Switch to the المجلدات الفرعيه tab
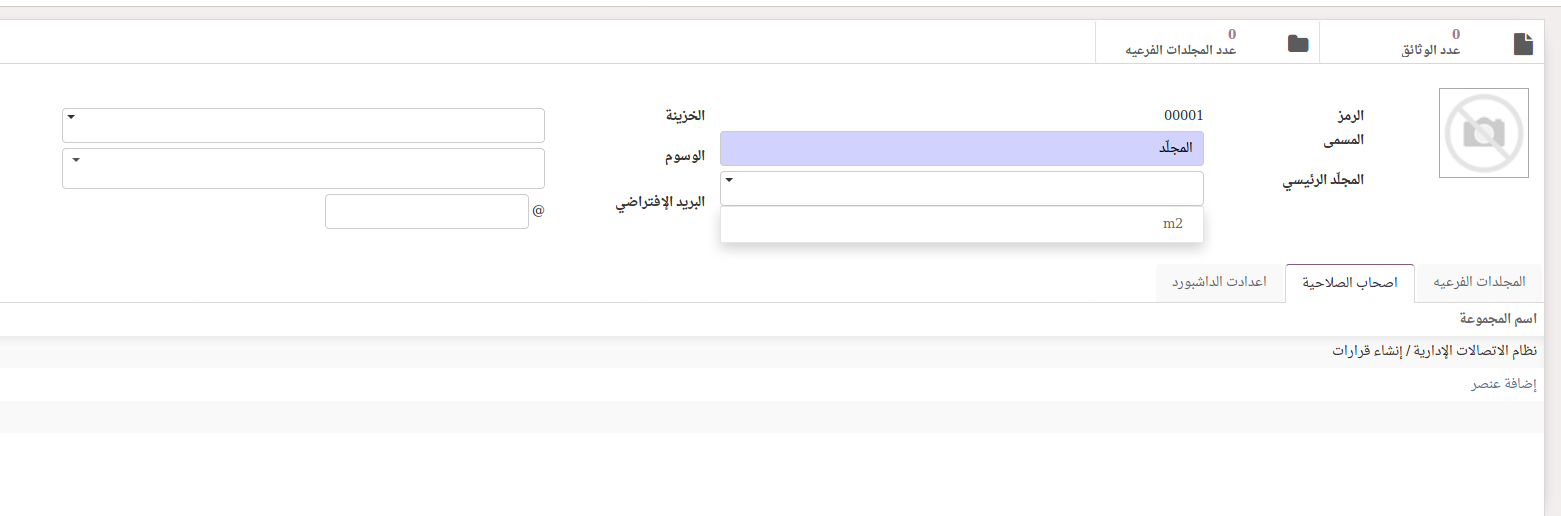This screenshot has height=516, width=1561. (x=1479, y=282)
